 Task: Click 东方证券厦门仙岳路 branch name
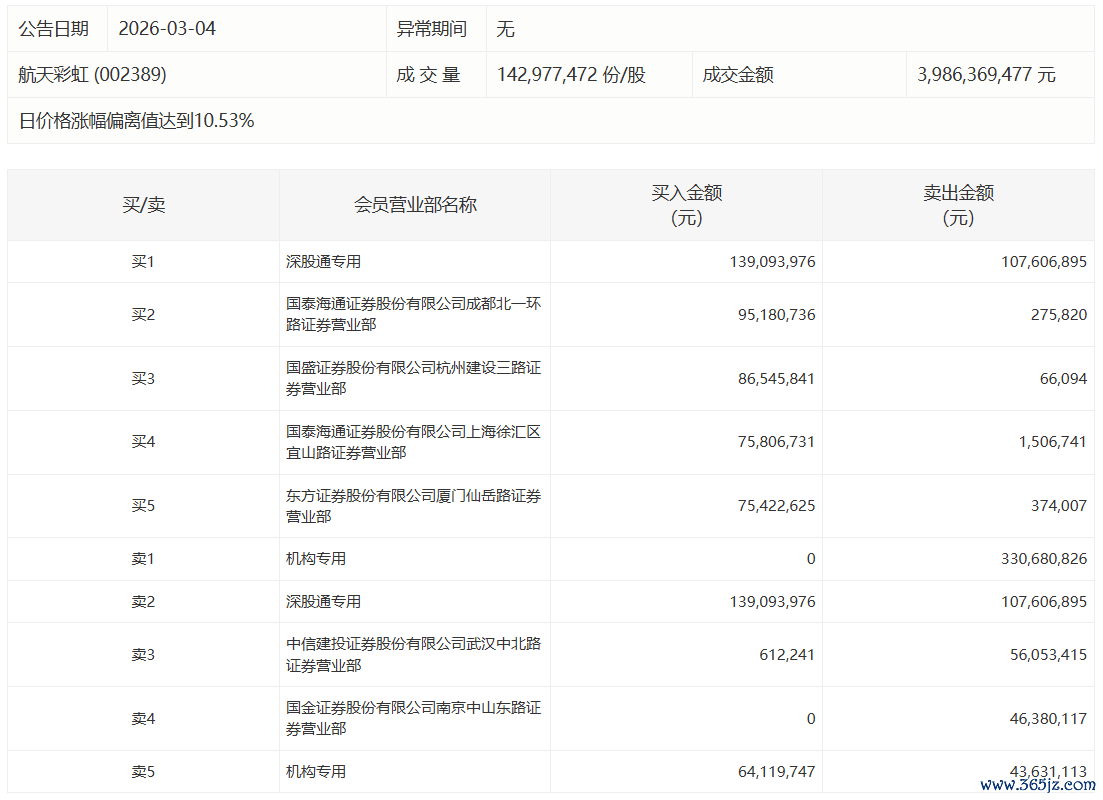414,506
